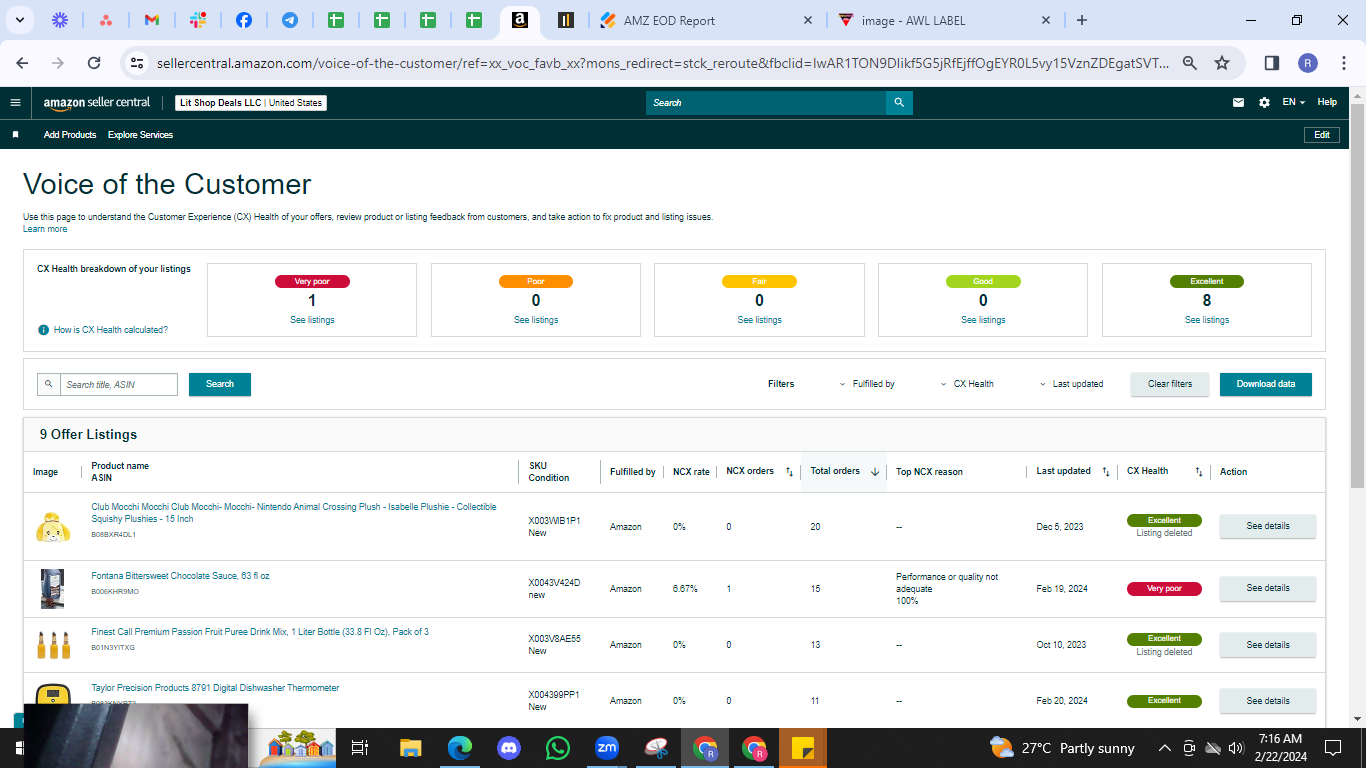
Task: See details for Finest Call Passion Fruit Puree
Action: click(1268, 645)
